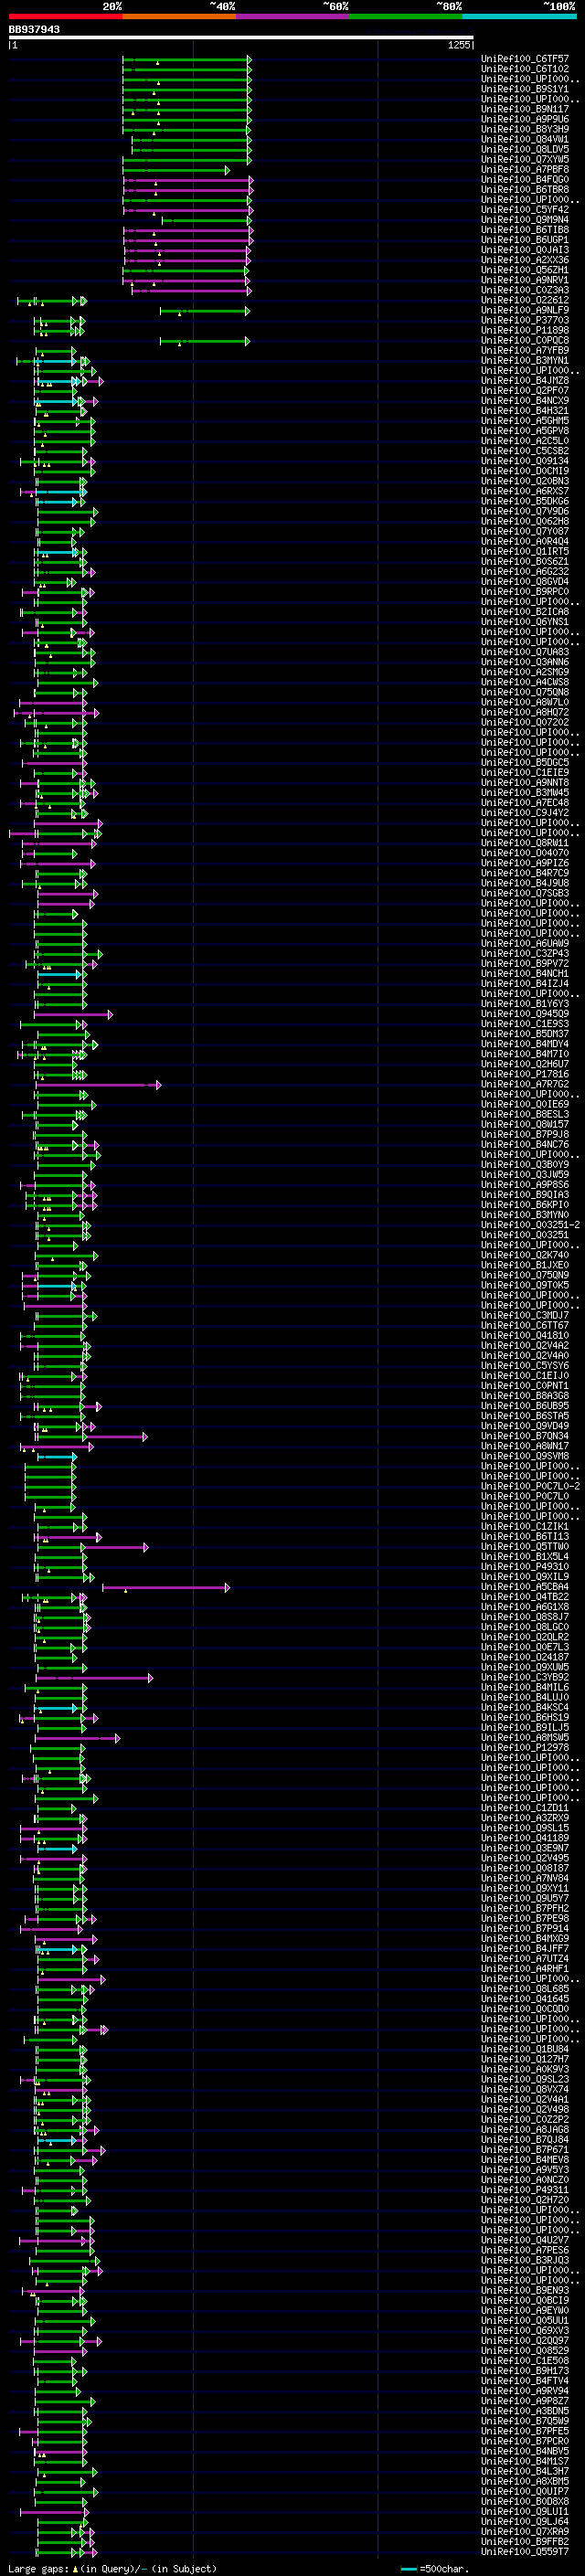Viewport: 585px width, 2576px height.
Task: Click the green segment of identity legend
Action: 406,16
